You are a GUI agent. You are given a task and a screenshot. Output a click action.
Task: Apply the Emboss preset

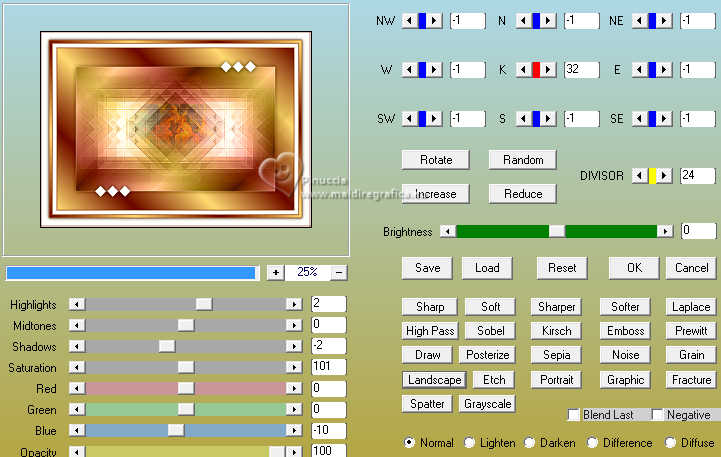pyautogui.click(x=625, y=331)
